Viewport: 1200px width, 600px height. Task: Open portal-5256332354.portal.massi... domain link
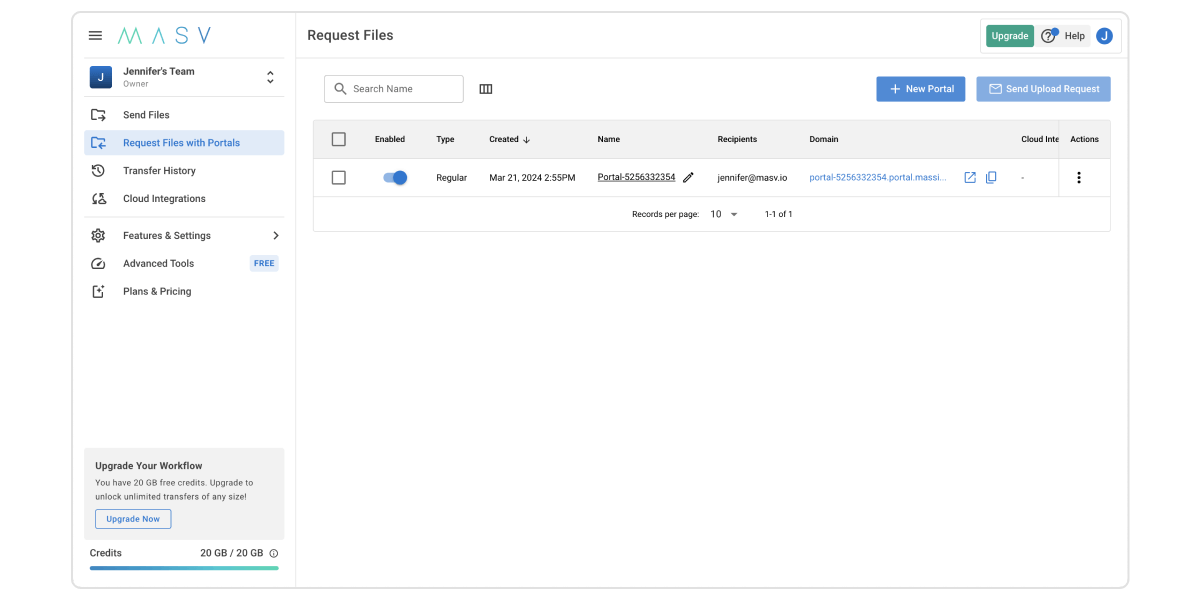877,178
